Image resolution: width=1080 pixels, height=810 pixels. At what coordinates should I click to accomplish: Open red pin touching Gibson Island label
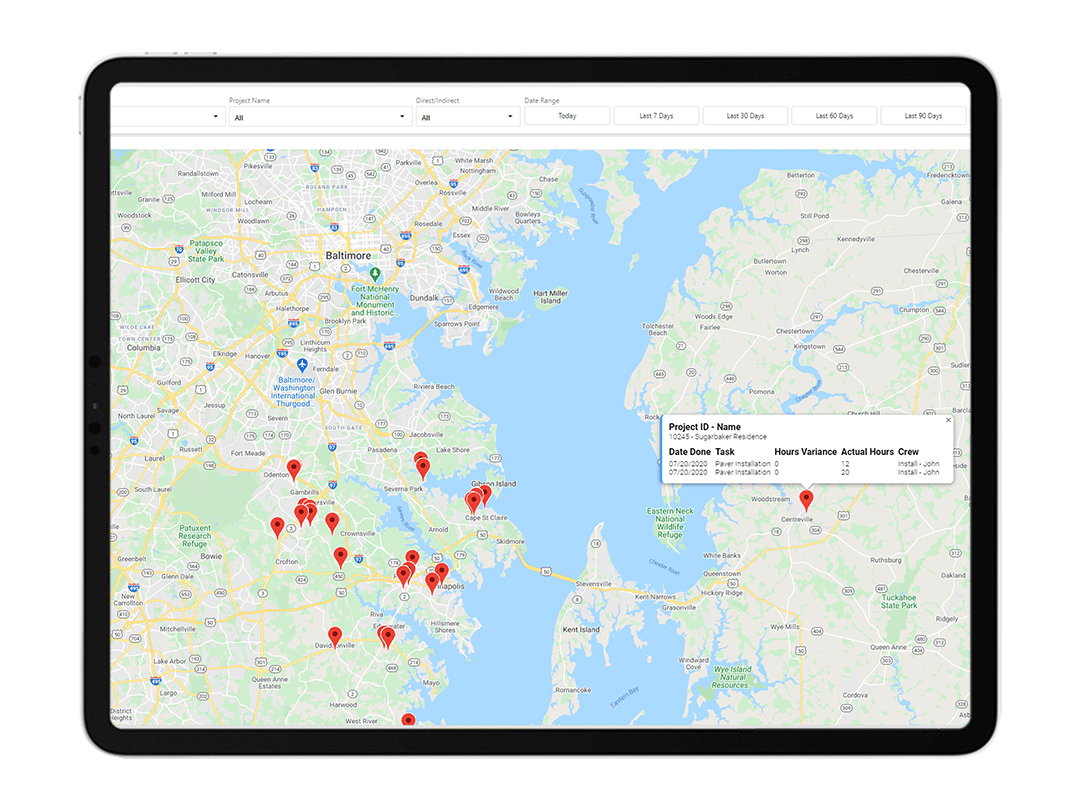pos(485,494)
